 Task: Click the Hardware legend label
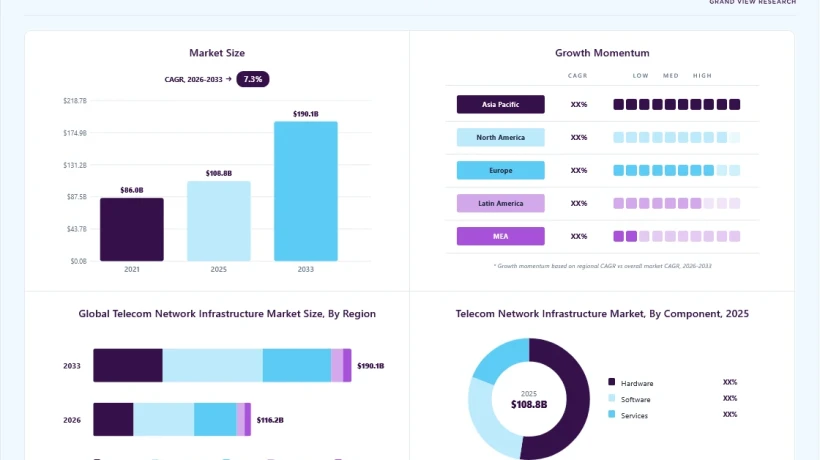[x=637, y=383]
